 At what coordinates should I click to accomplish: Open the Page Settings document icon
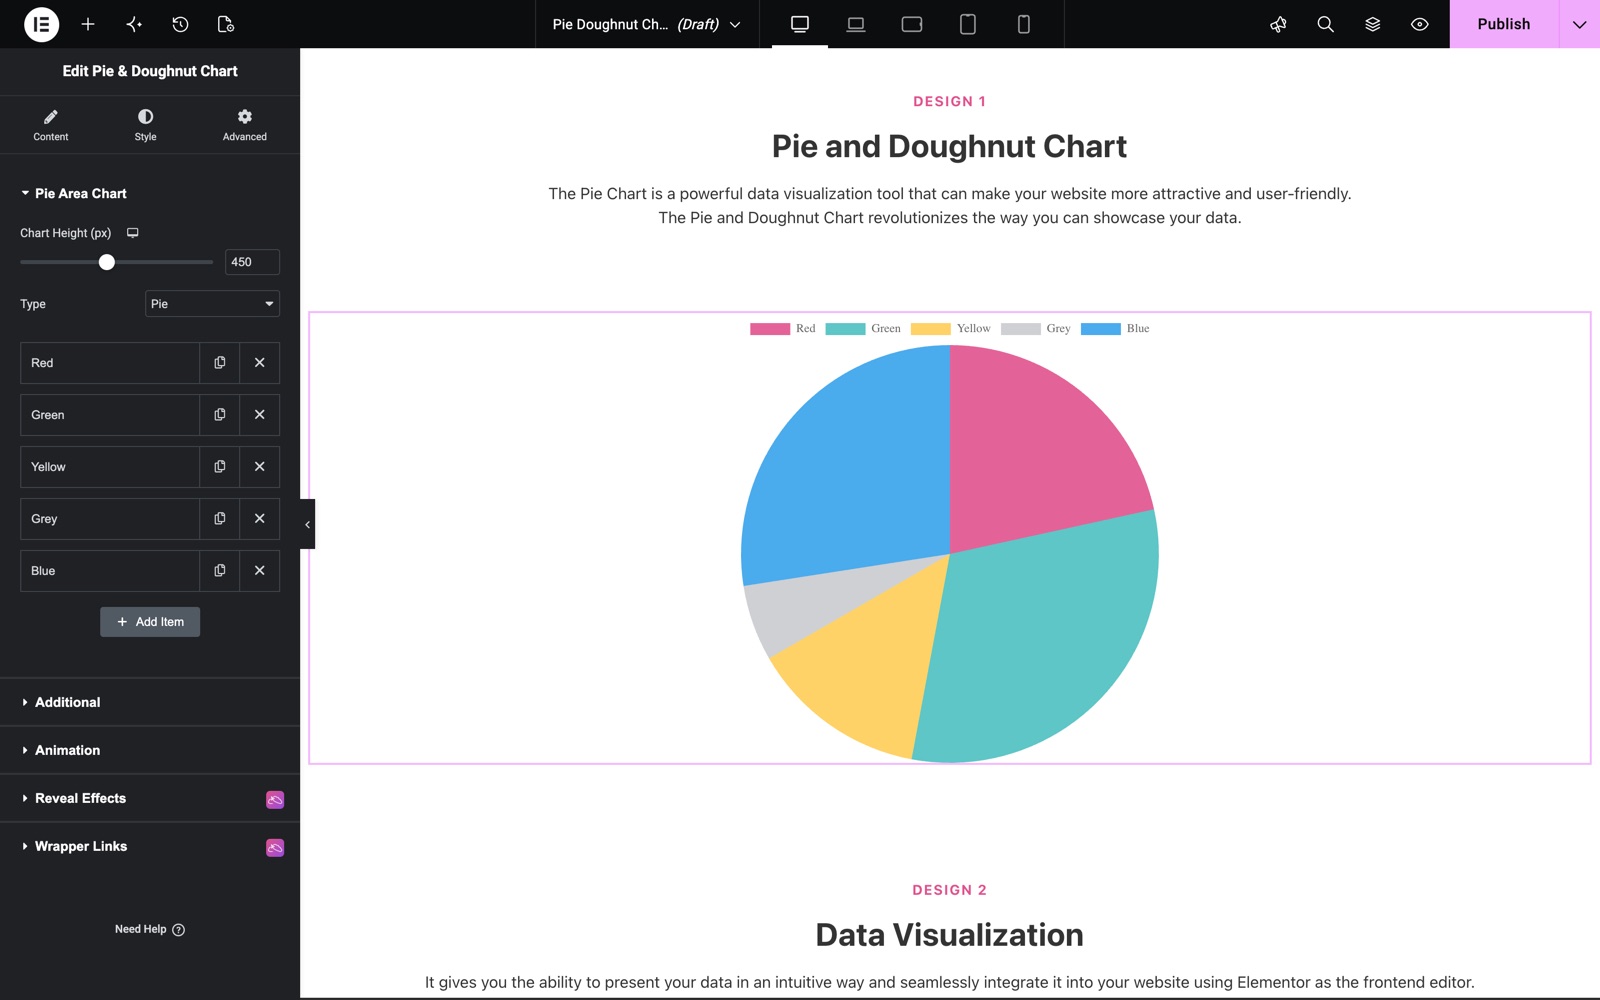[226, 24]
